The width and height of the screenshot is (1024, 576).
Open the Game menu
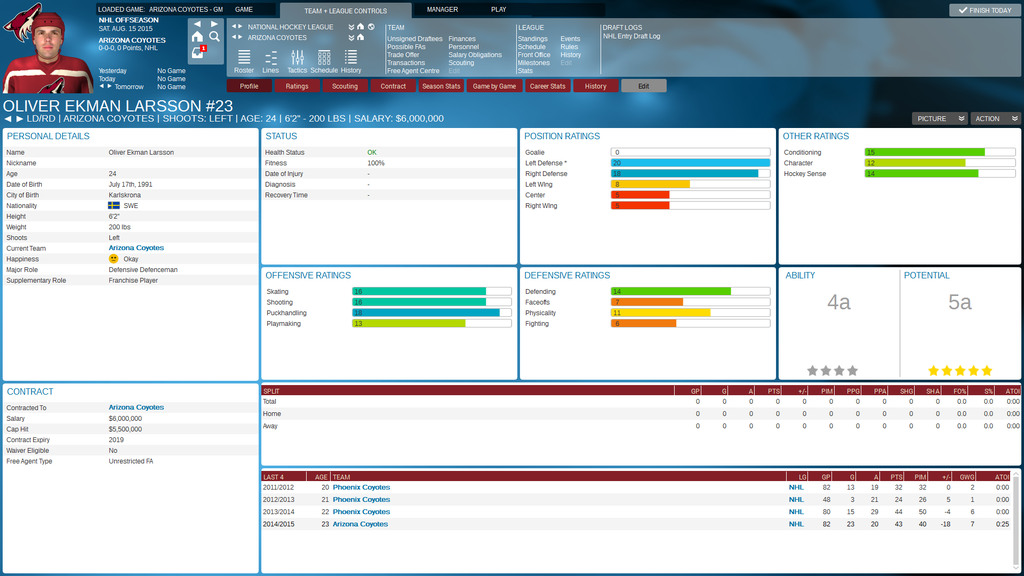pyautogui.click(x=244, y=10)
